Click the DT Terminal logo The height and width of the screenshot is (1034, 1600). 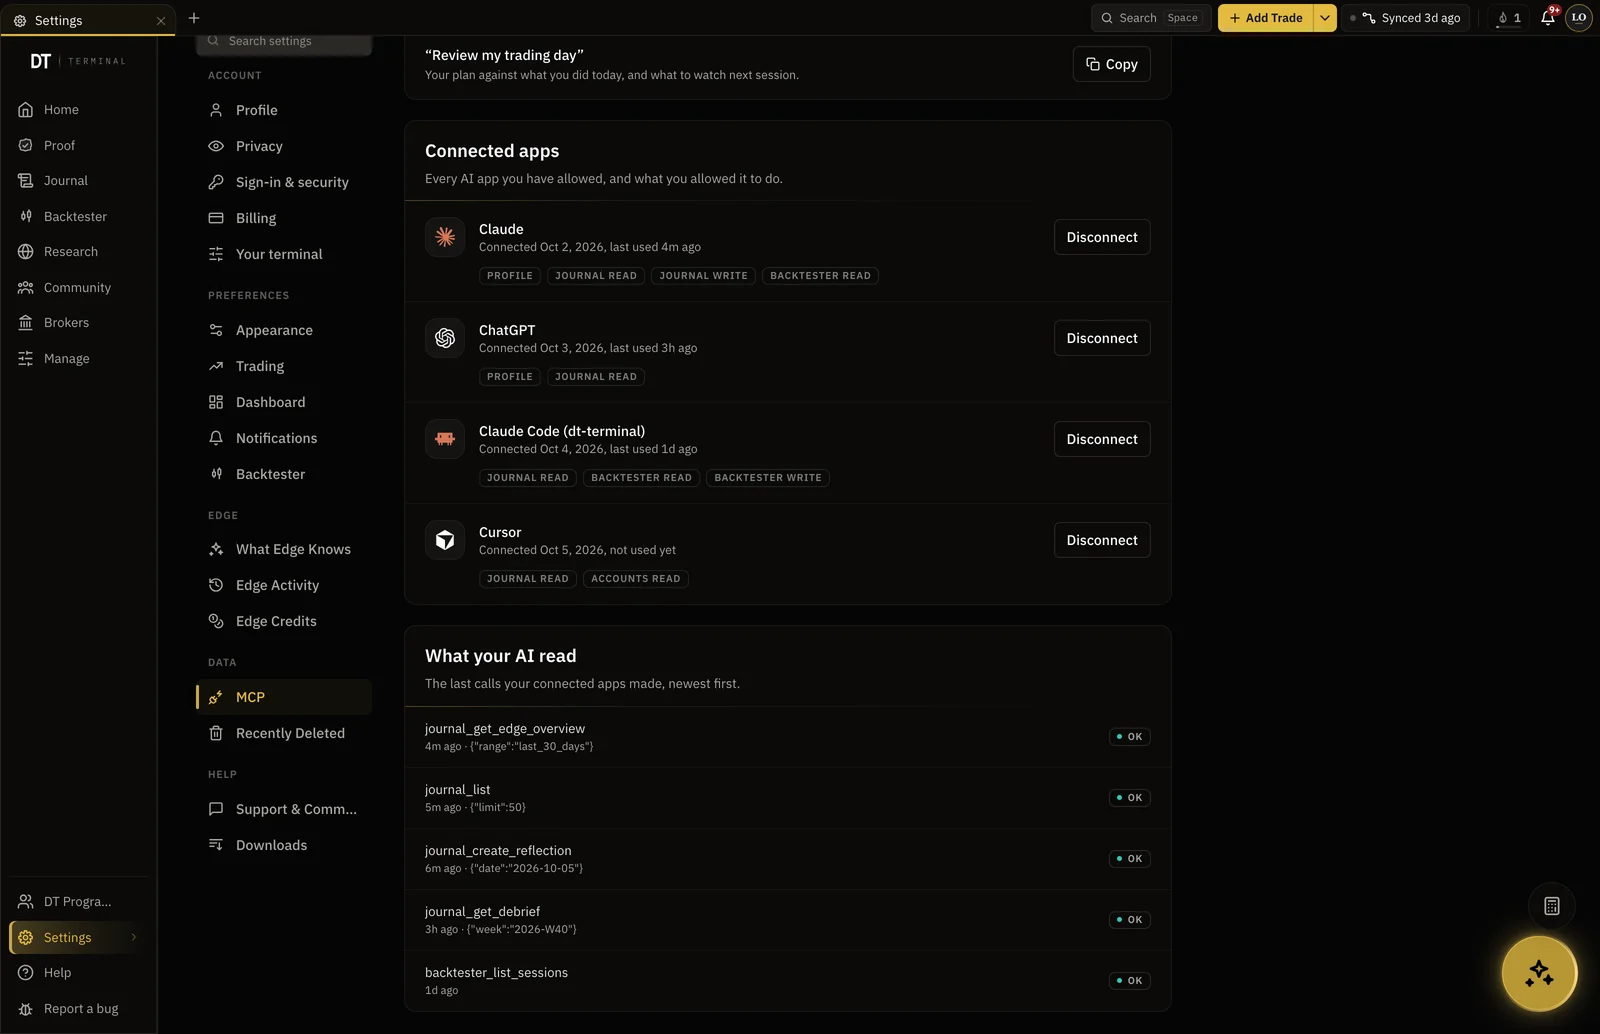pos(78,61)
